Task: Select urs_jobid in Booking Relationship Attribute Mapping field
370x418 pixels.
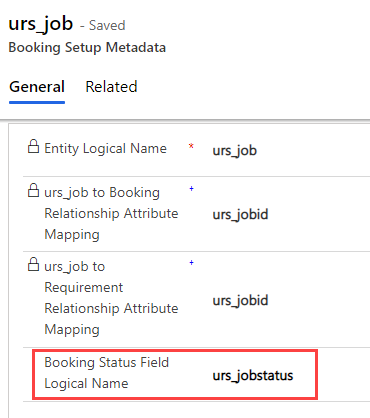Action: coord(240,214)
